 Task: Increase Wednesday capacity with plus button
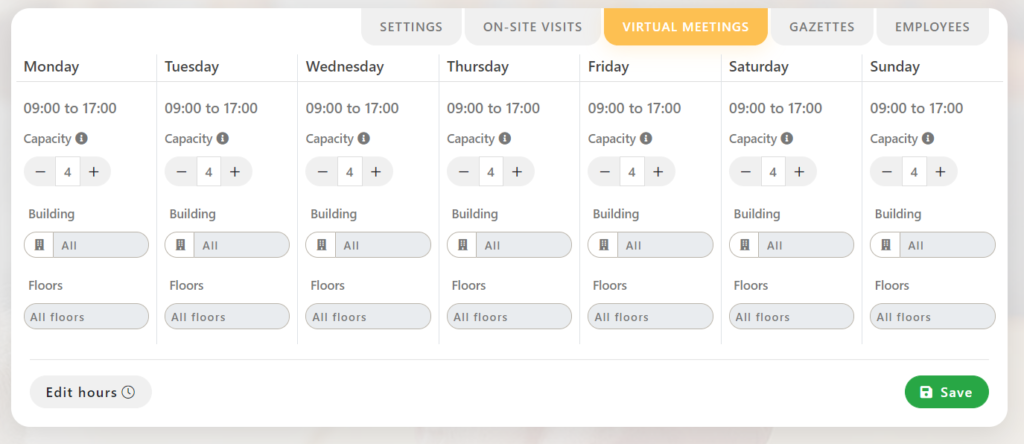(x=376, y=172)
